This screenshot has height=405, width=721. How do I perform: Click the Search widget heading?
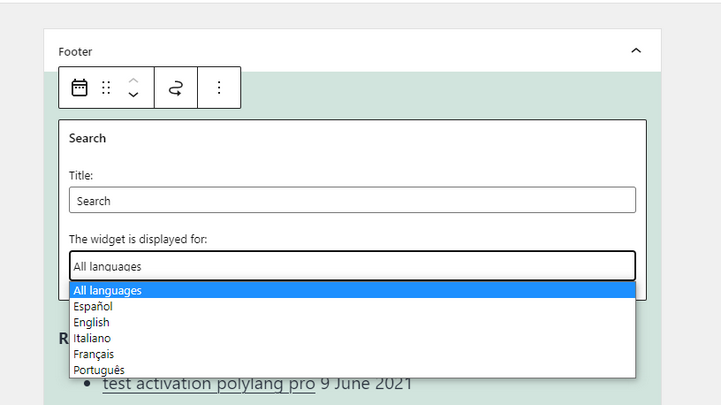tap(88, 138)
